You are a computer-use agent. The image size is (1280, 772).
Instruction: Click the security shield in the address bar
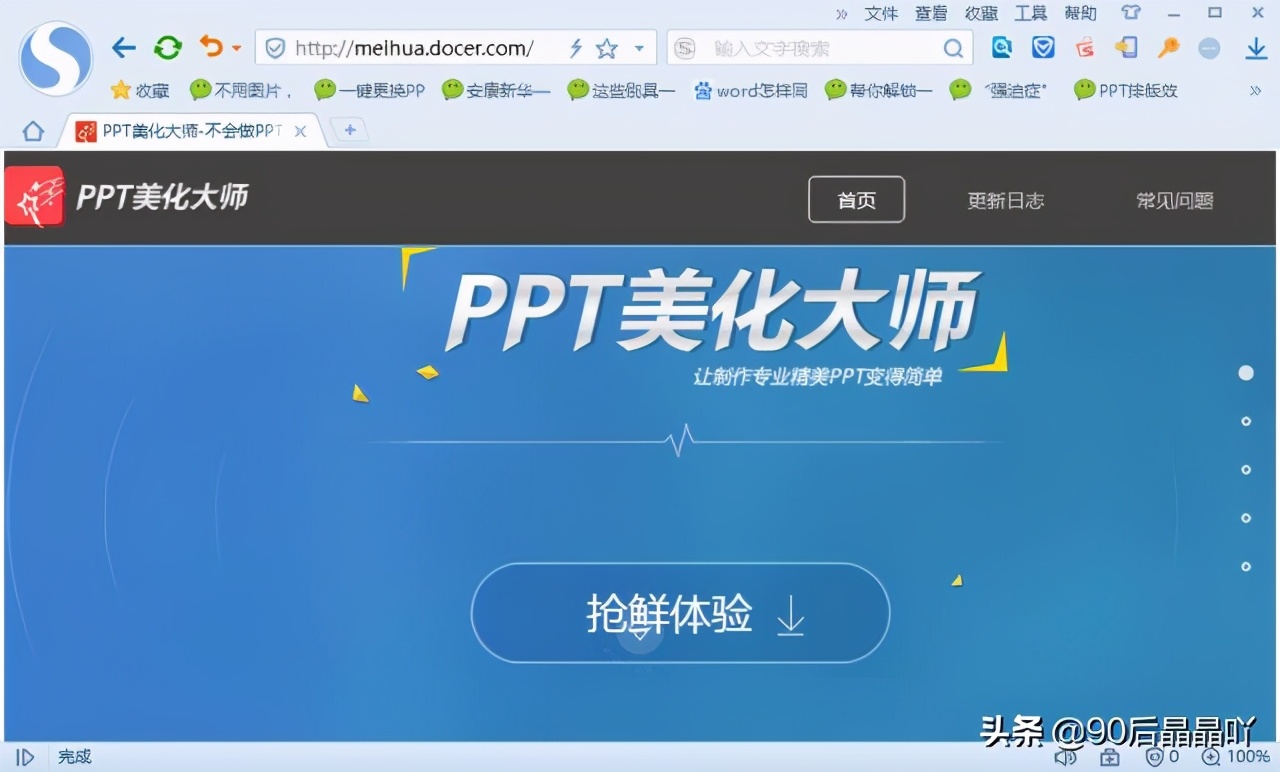(275, 48)
